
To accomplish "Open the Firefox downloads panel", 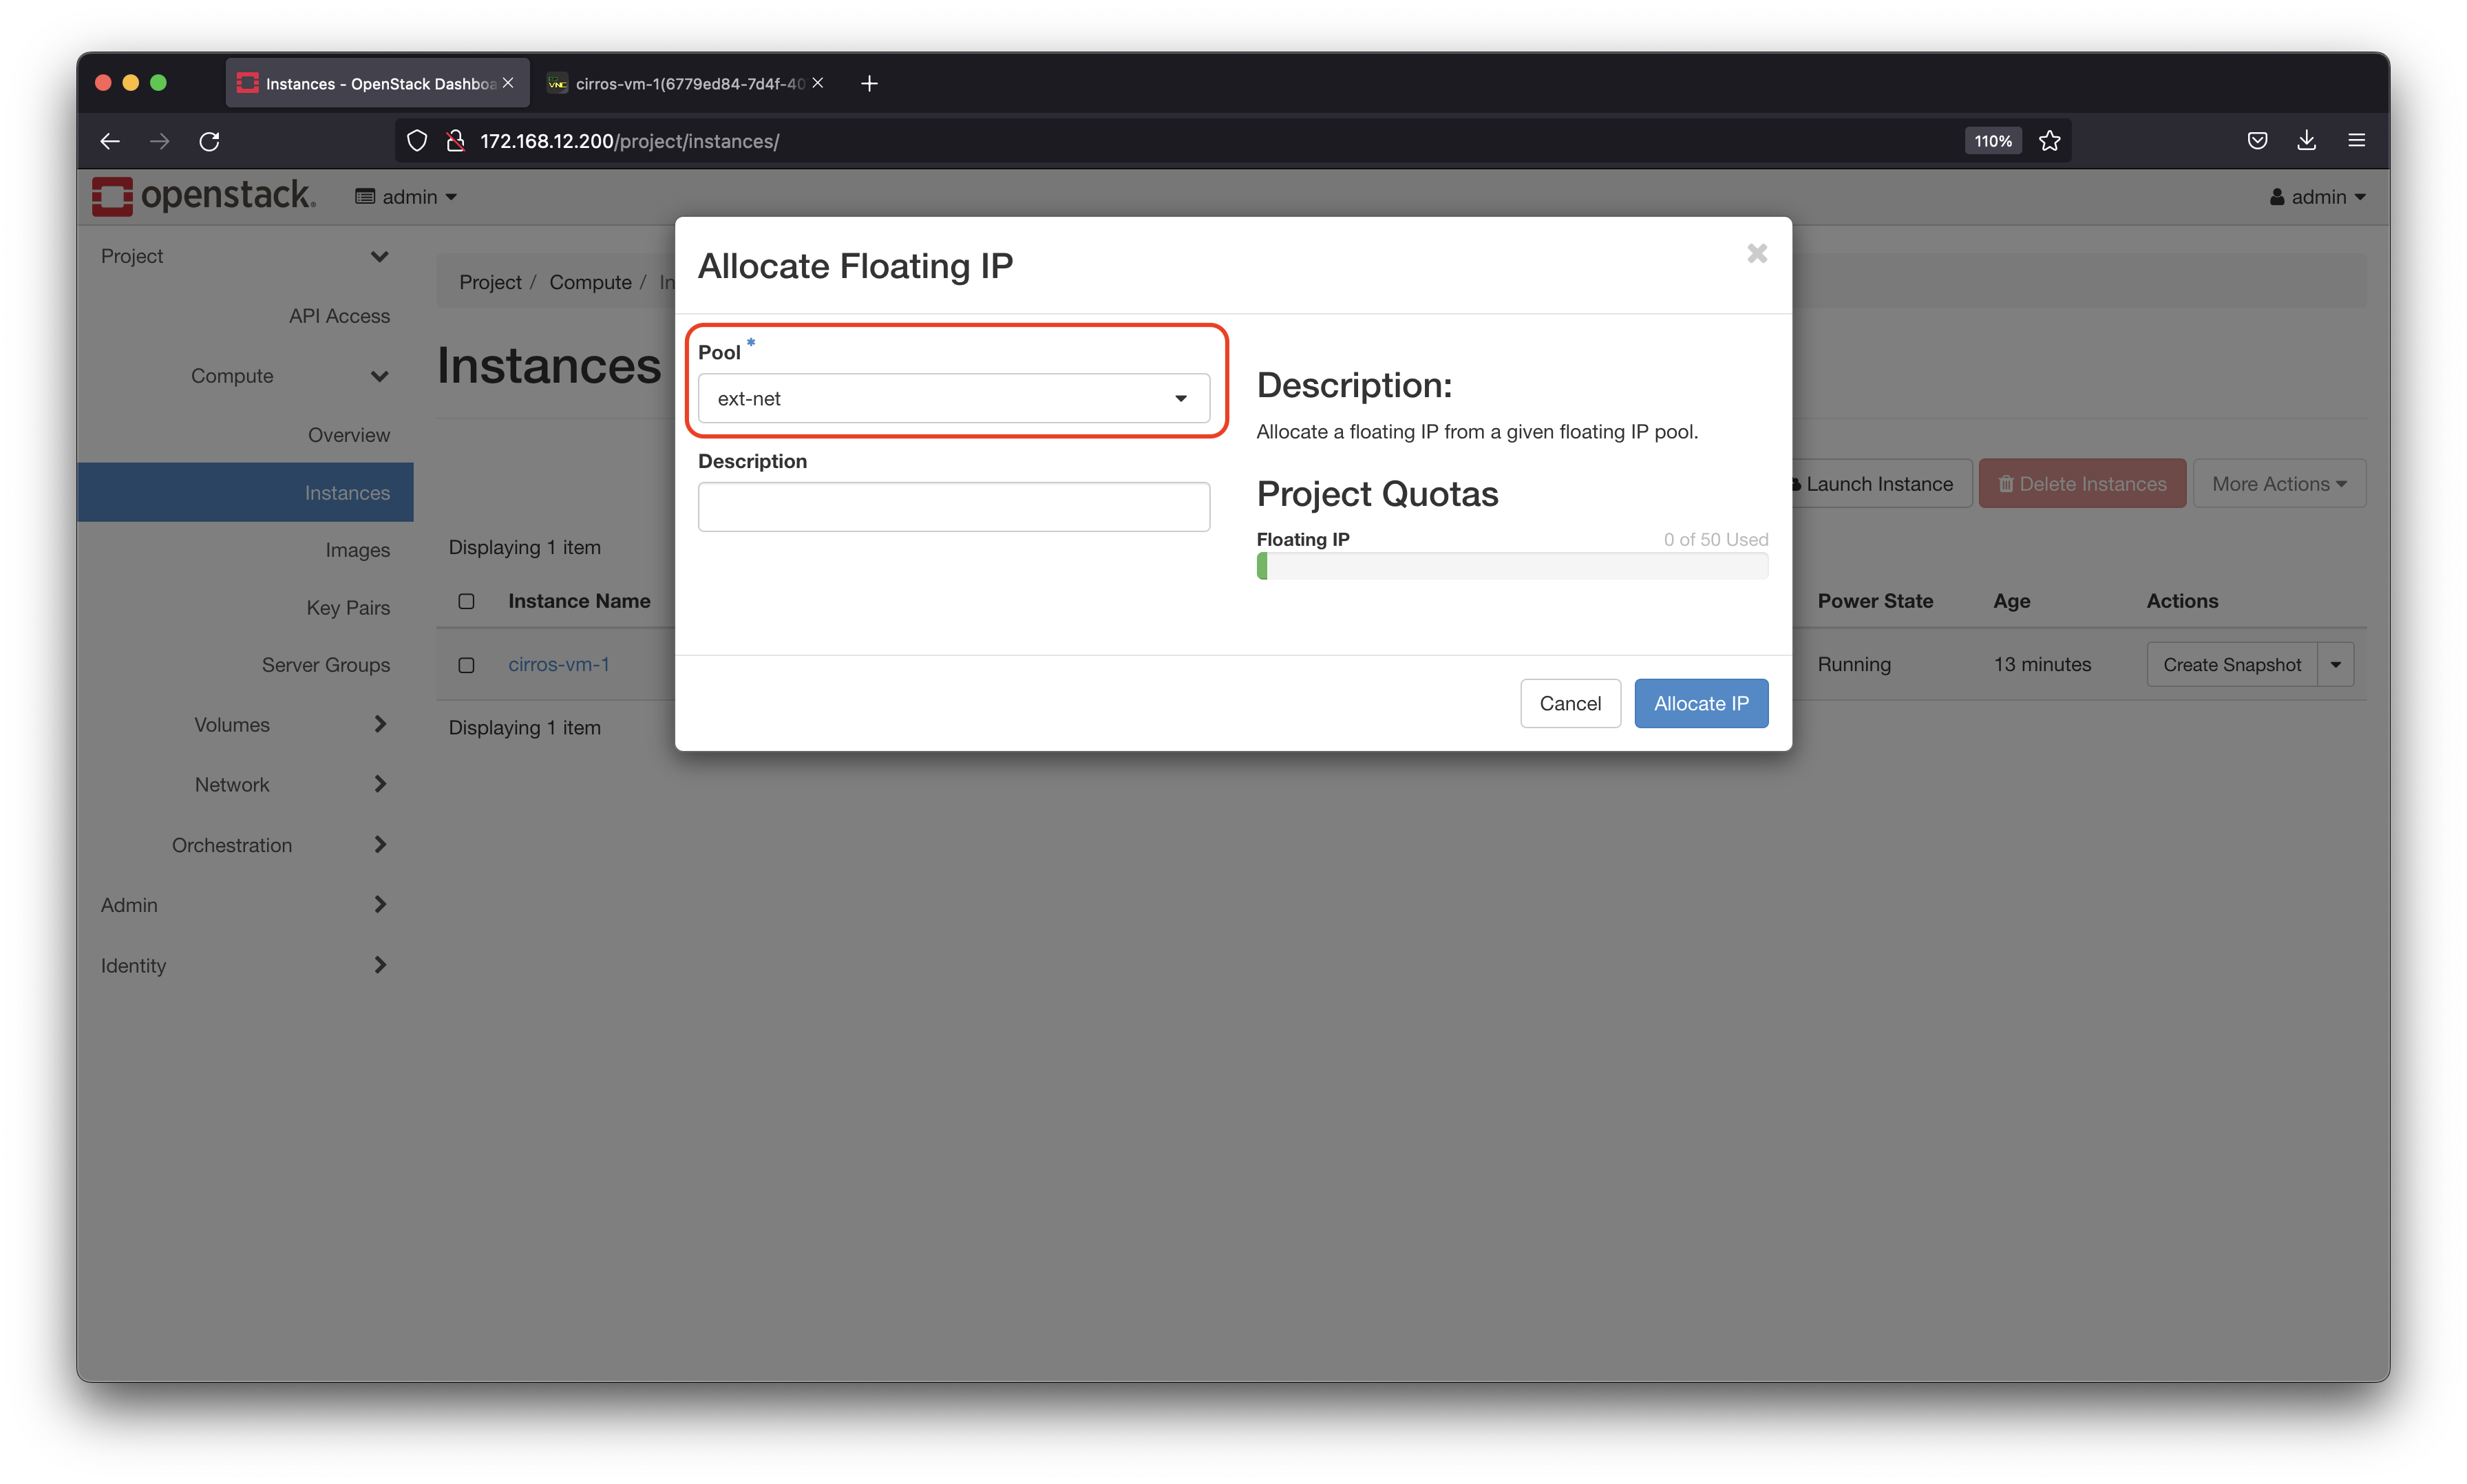I will tap(2306, 141).
